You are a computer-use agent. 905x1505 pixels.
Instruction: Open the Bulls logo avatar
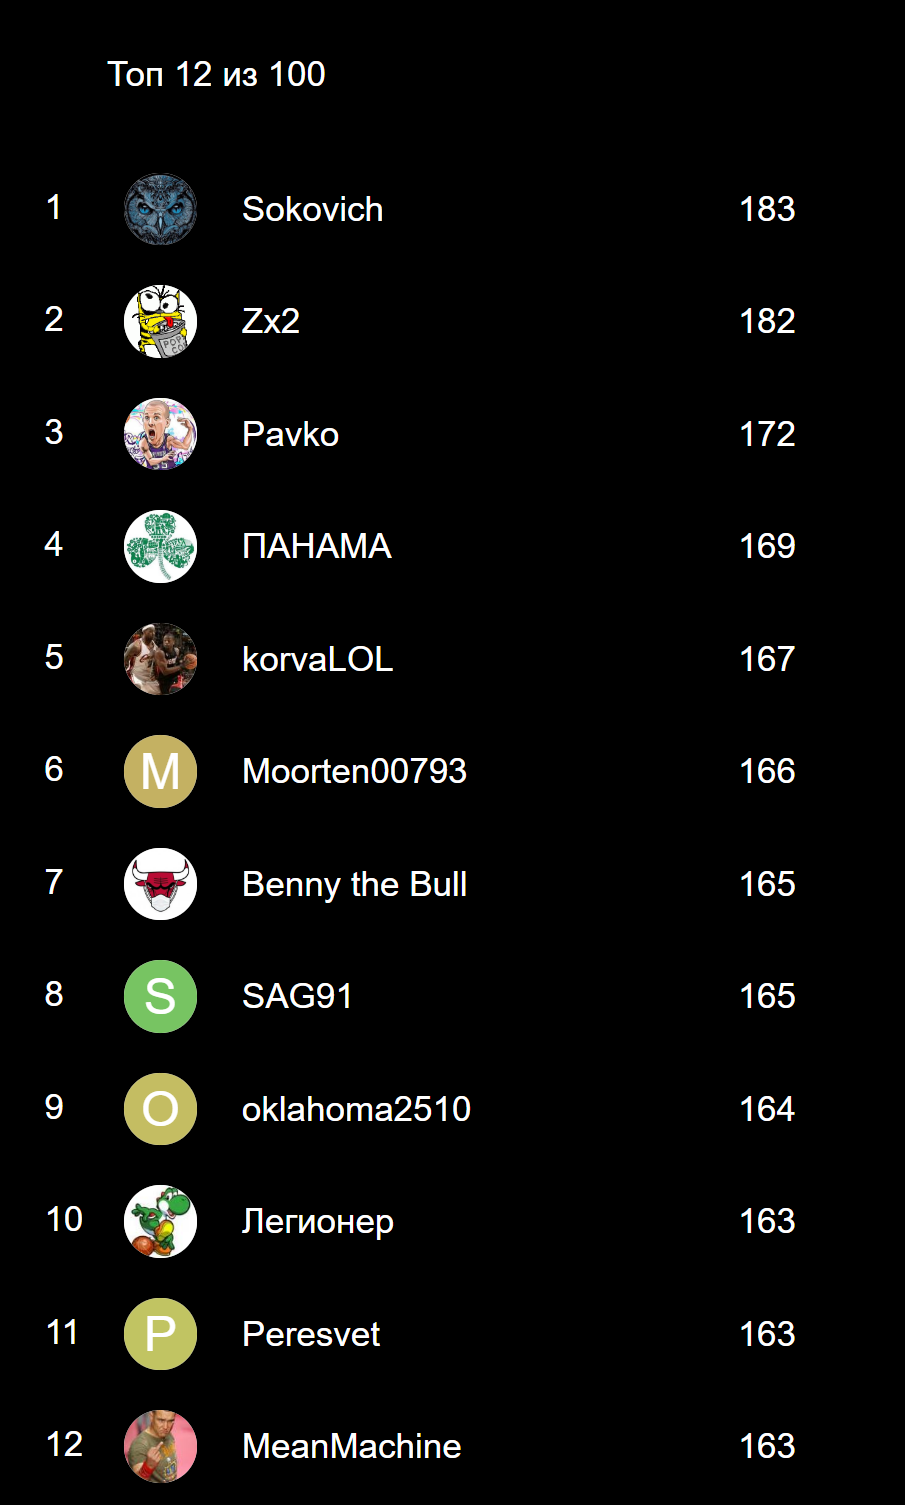[160, 884]
